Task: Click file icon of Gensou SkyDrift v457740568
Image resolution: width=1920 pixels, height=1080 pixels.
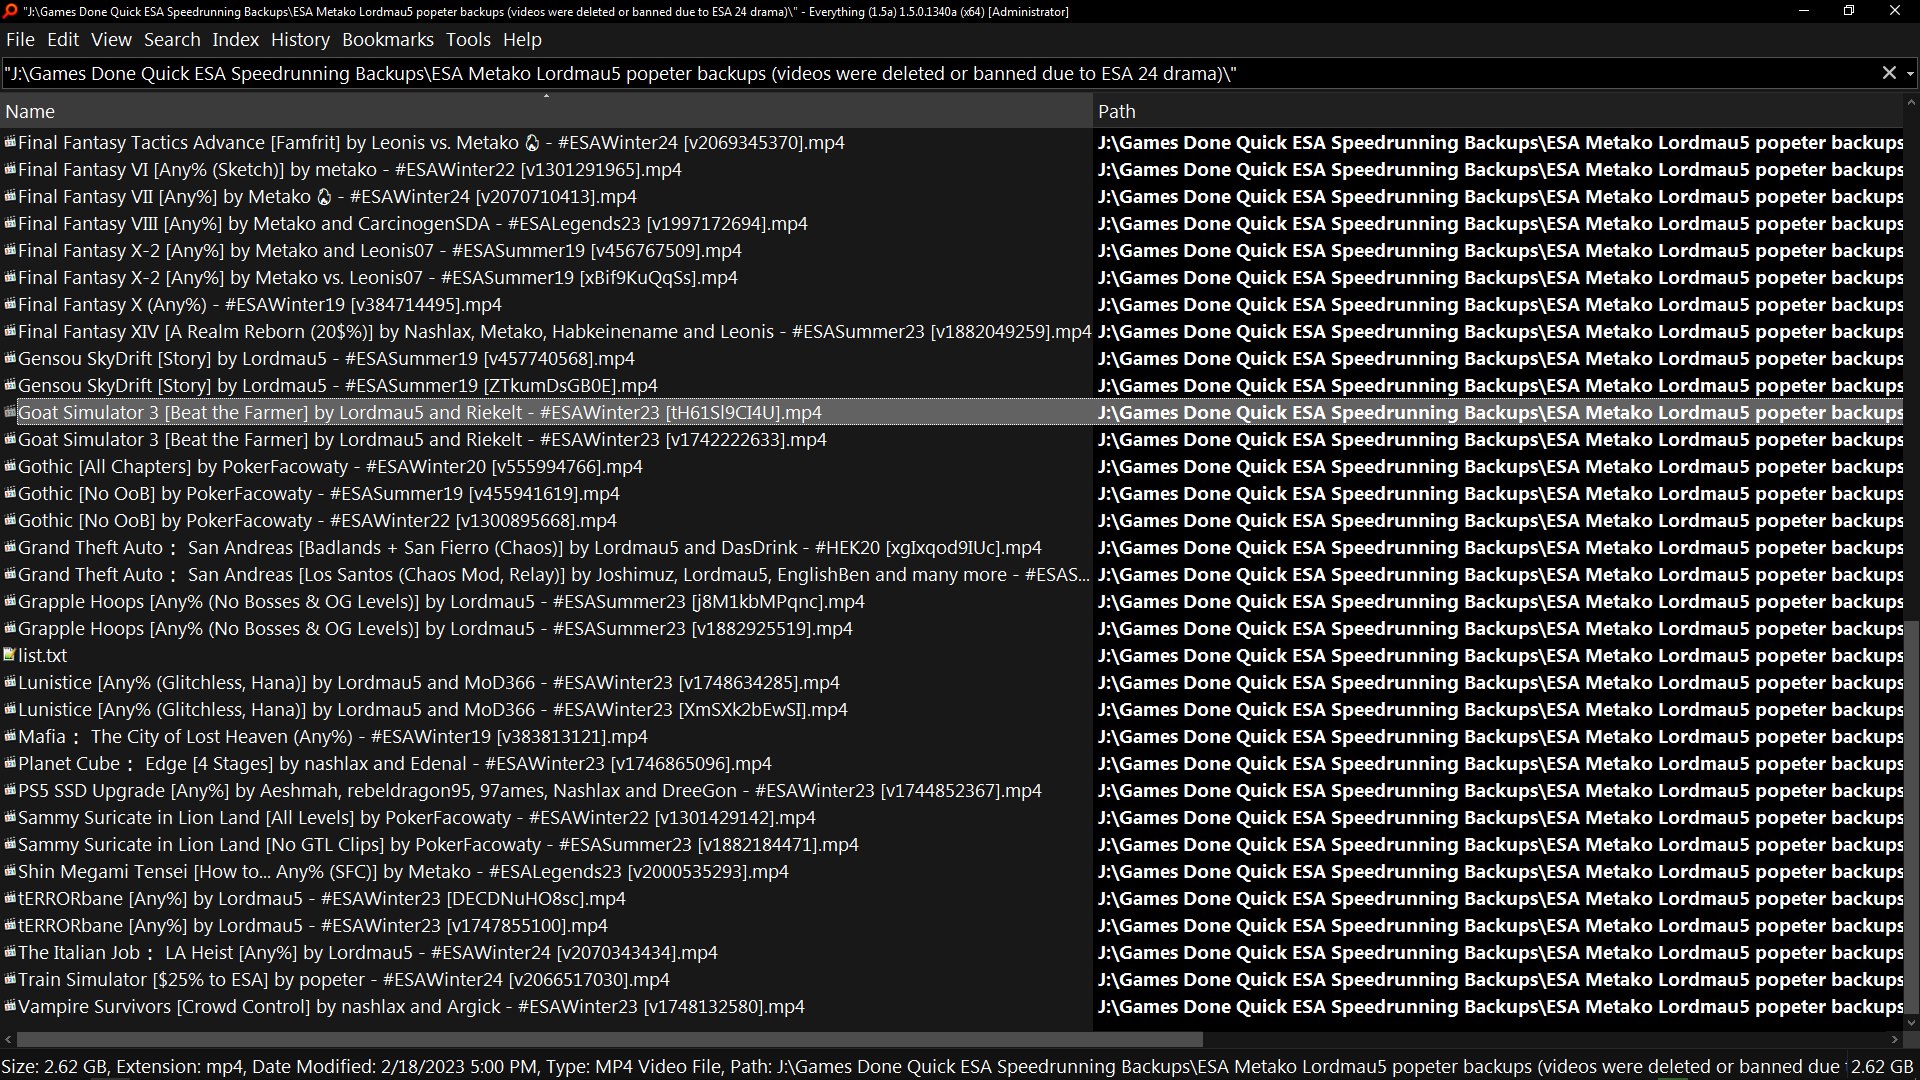Action: 10,358
